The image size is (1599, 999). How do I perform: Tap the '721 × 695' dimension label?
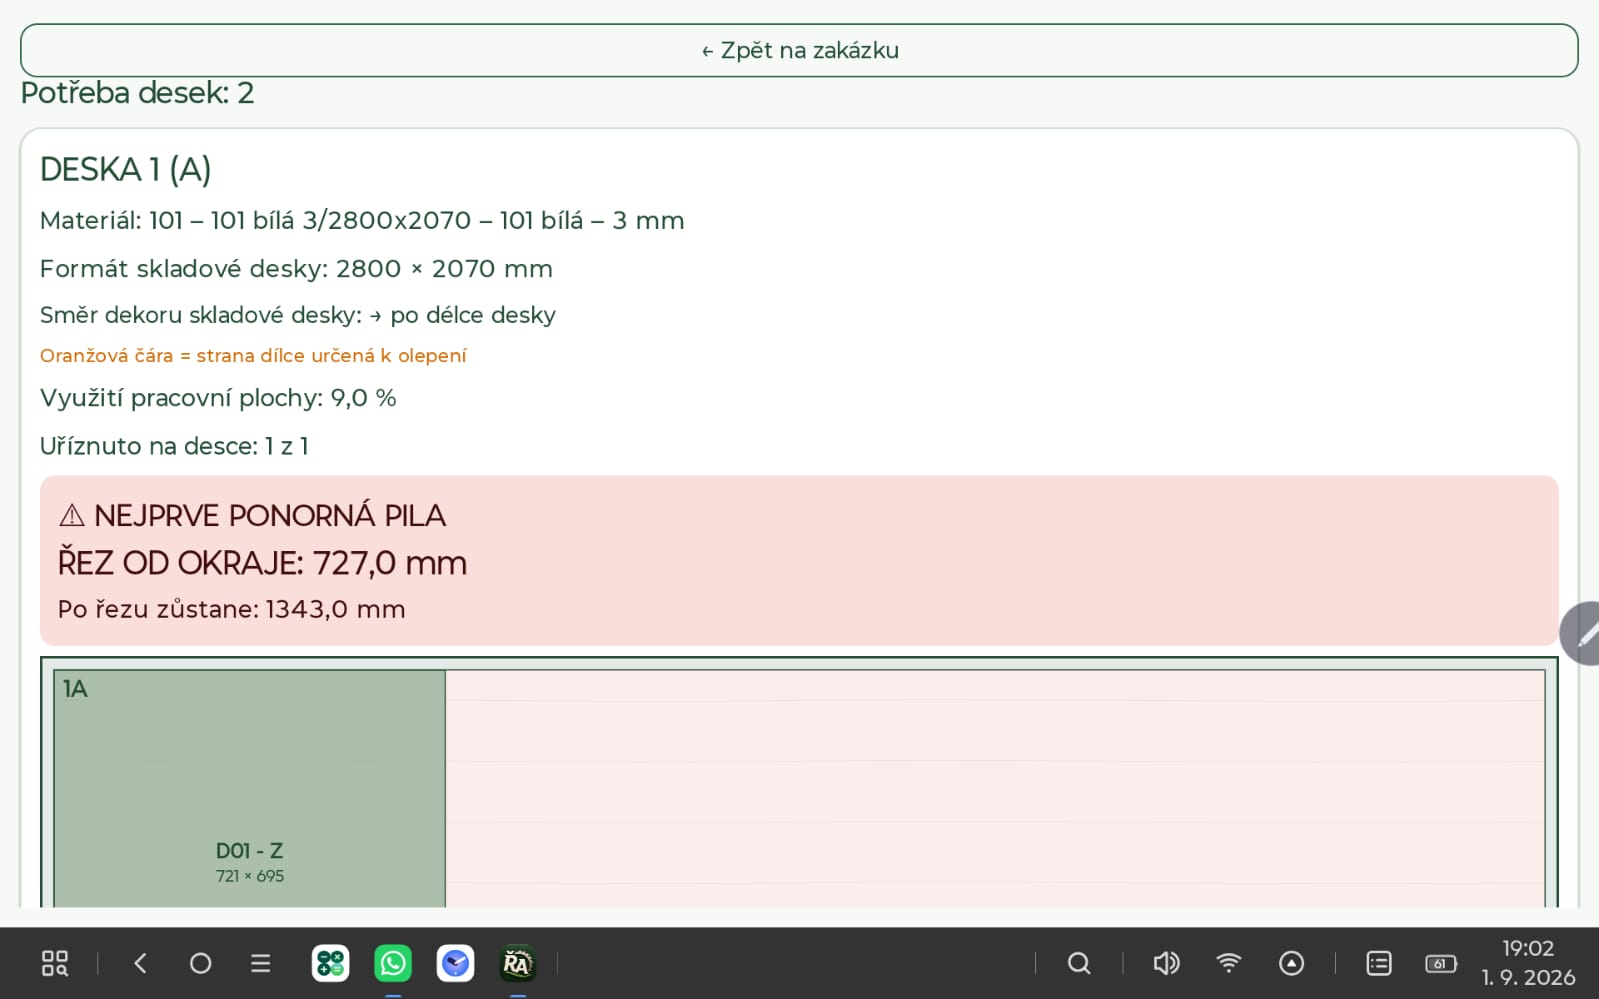point(250,876)
